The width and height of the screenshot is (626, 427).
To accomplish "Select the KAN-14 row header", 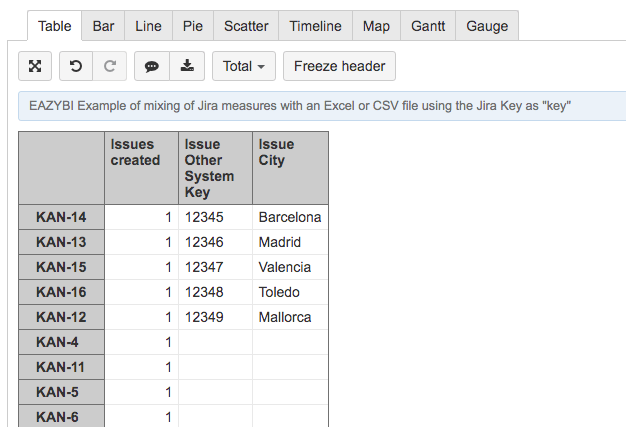I will (x=61, y=217).
